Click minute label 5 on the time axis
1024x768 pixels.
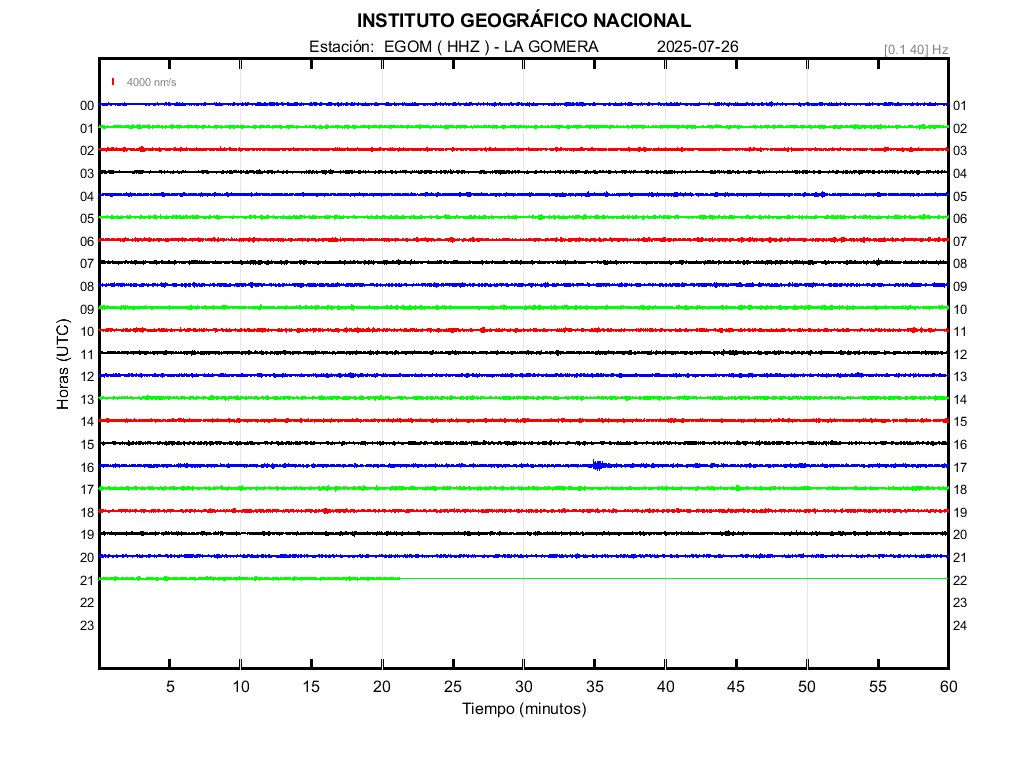coord(170,687)
